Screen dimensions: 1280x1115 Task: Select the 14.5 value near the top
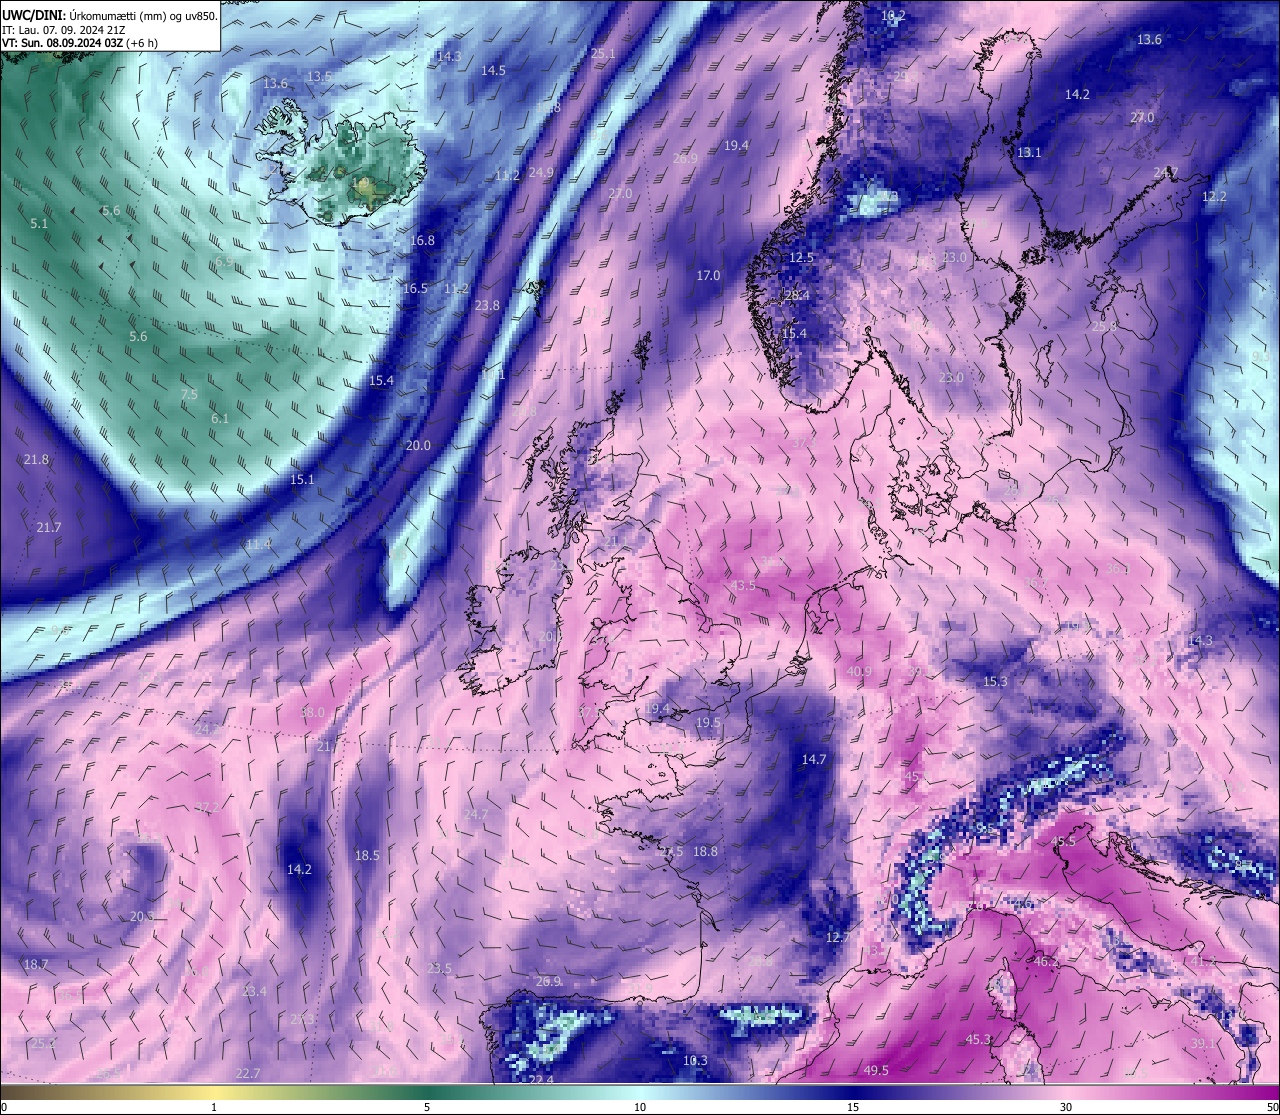point(493,70)
